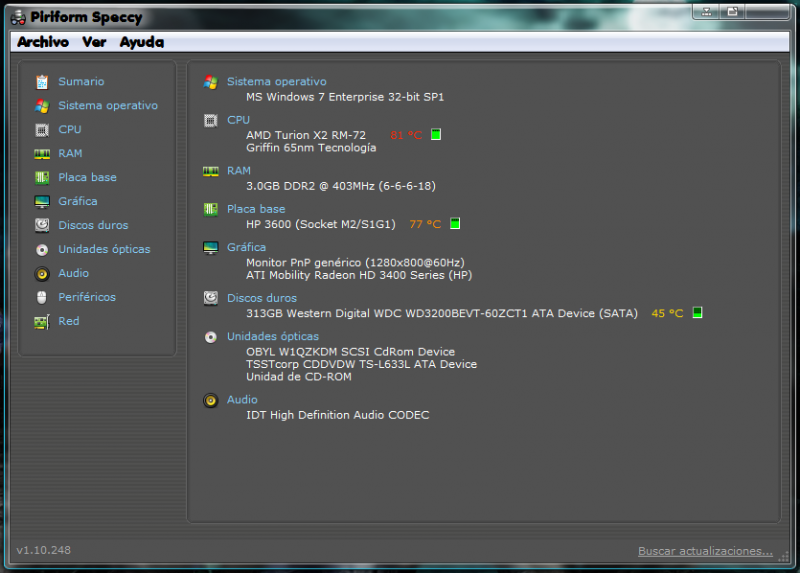Click the Discos duros heading in summary
This screenshot has height=573, width=800.
click(262, 298)
